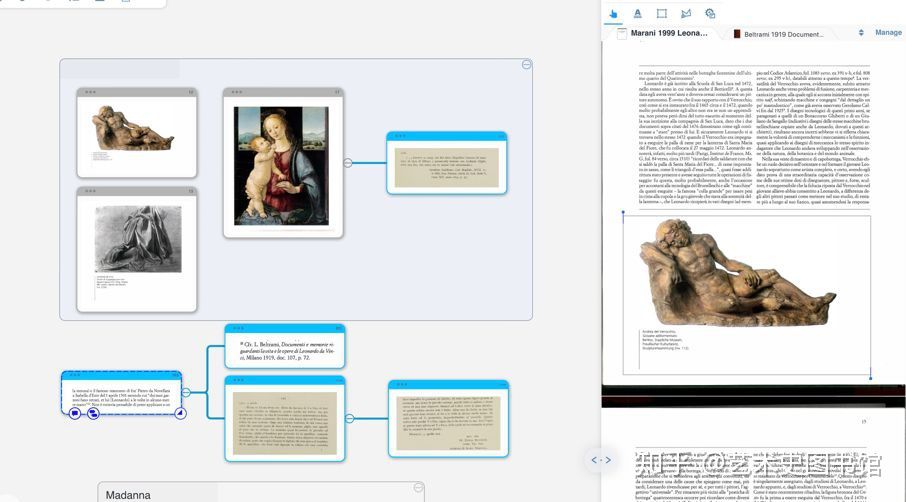Click the Manage link
The height and width of the screenshot is (502, 906).
pos(888,32)
